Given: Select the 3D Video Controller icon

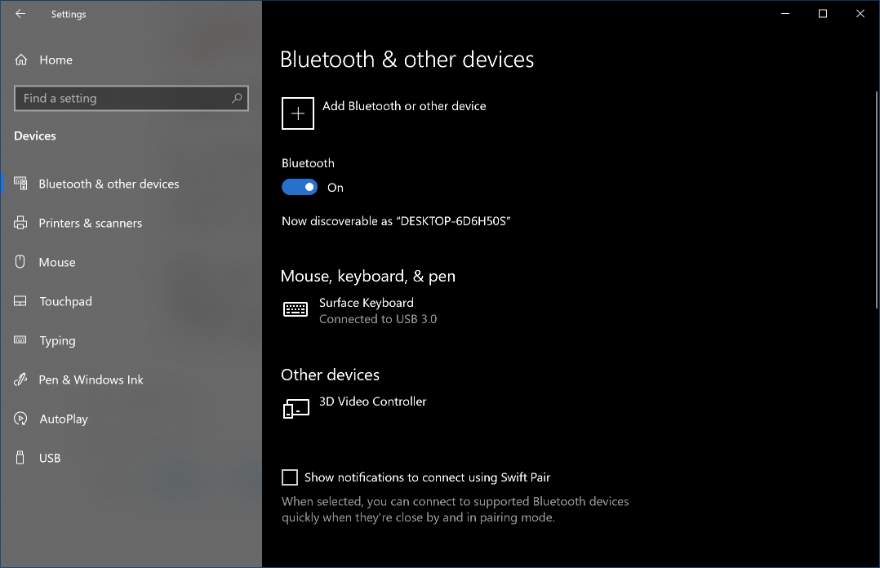Looking at the screenshot, I should coord(295,409).
